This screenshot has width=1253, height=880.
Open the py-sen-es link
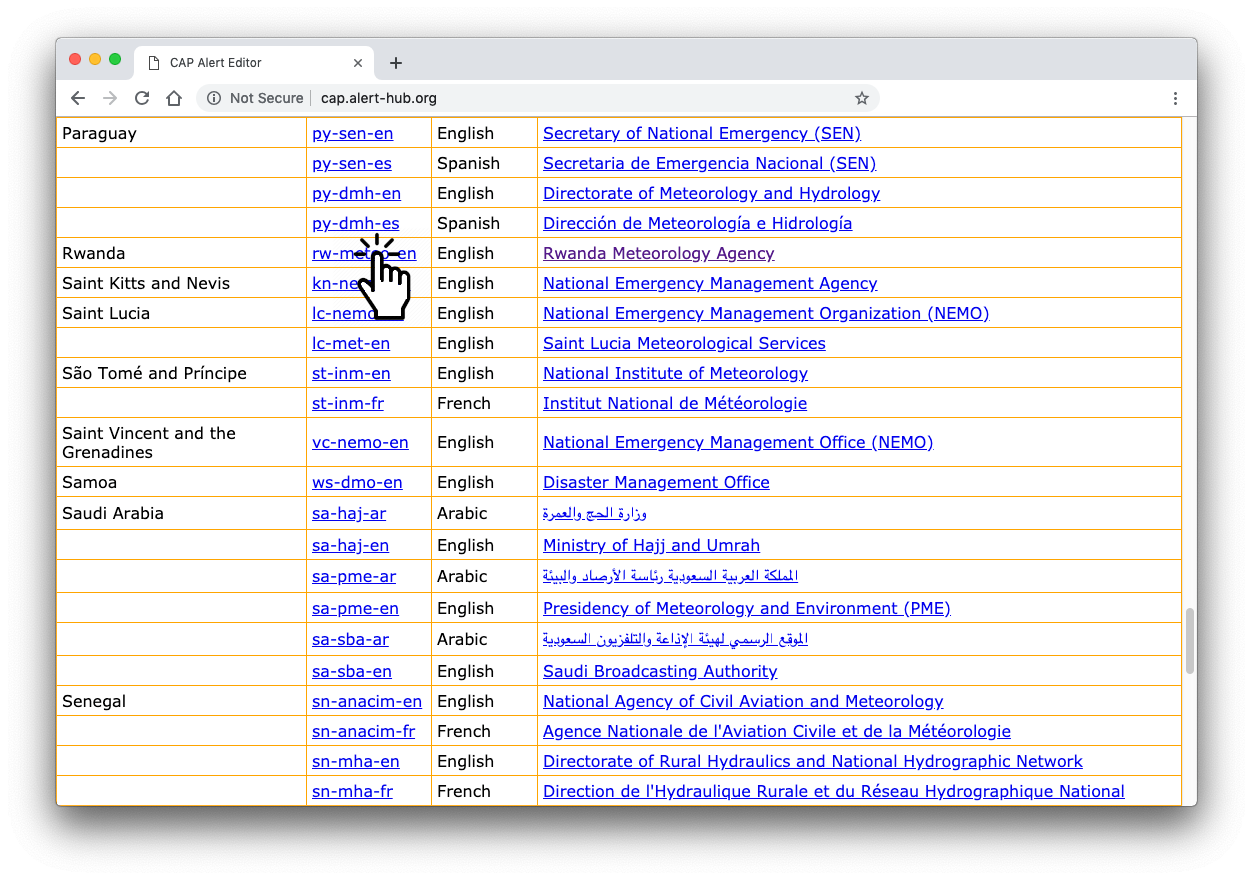(352, 163)
